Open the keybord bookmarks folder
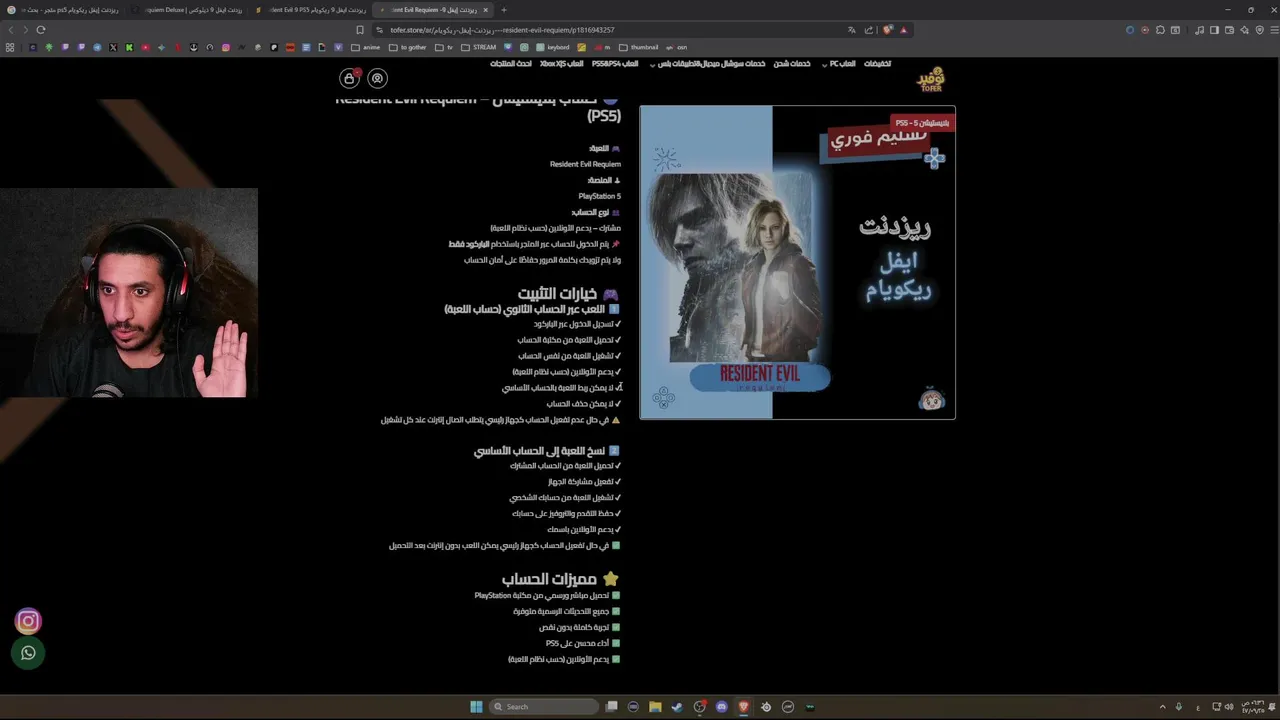 [x=553, y=47]
